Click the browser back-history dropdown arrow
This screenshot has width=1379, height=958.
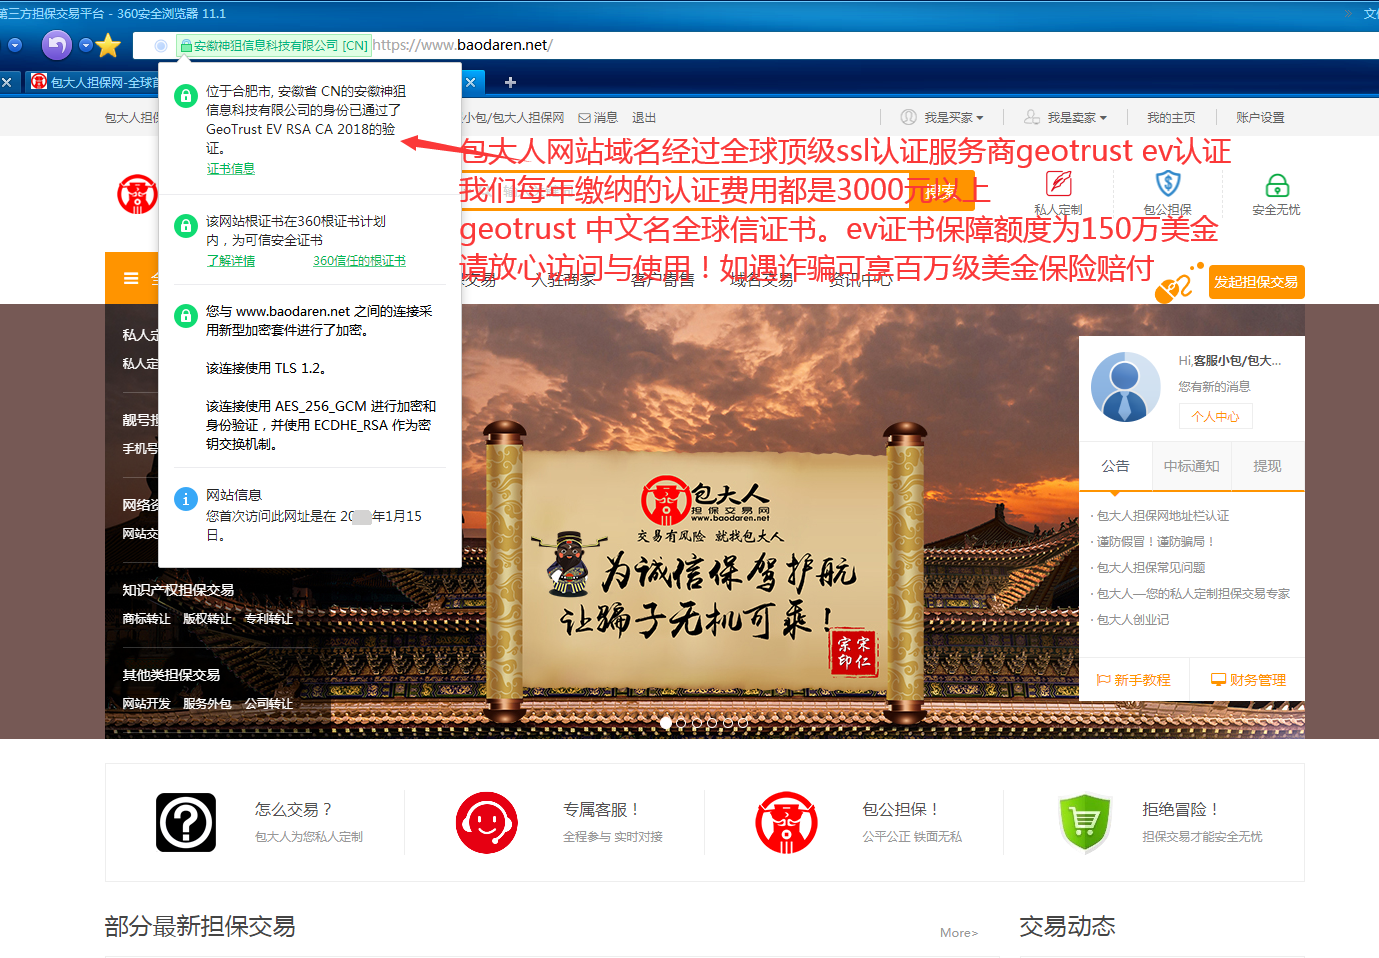14,45
